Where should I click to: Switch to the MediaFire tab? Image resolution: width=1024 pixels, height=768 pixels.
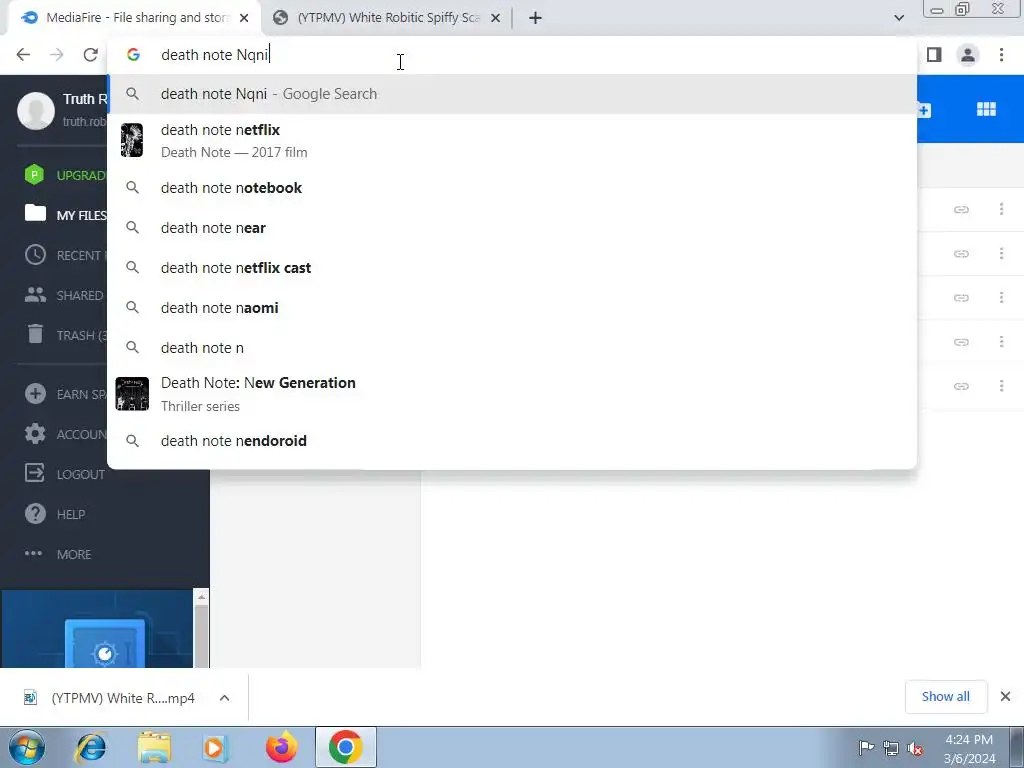tap(135, 18)
